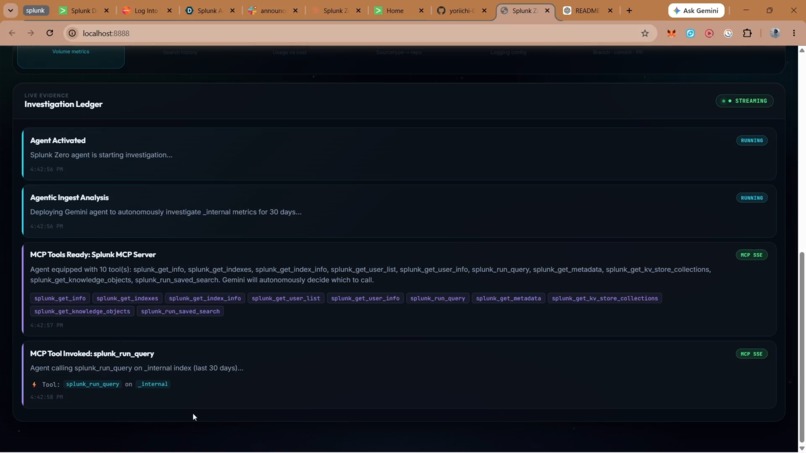Select the splunk_get_index_info tool chip

click(x=205, y=298)
